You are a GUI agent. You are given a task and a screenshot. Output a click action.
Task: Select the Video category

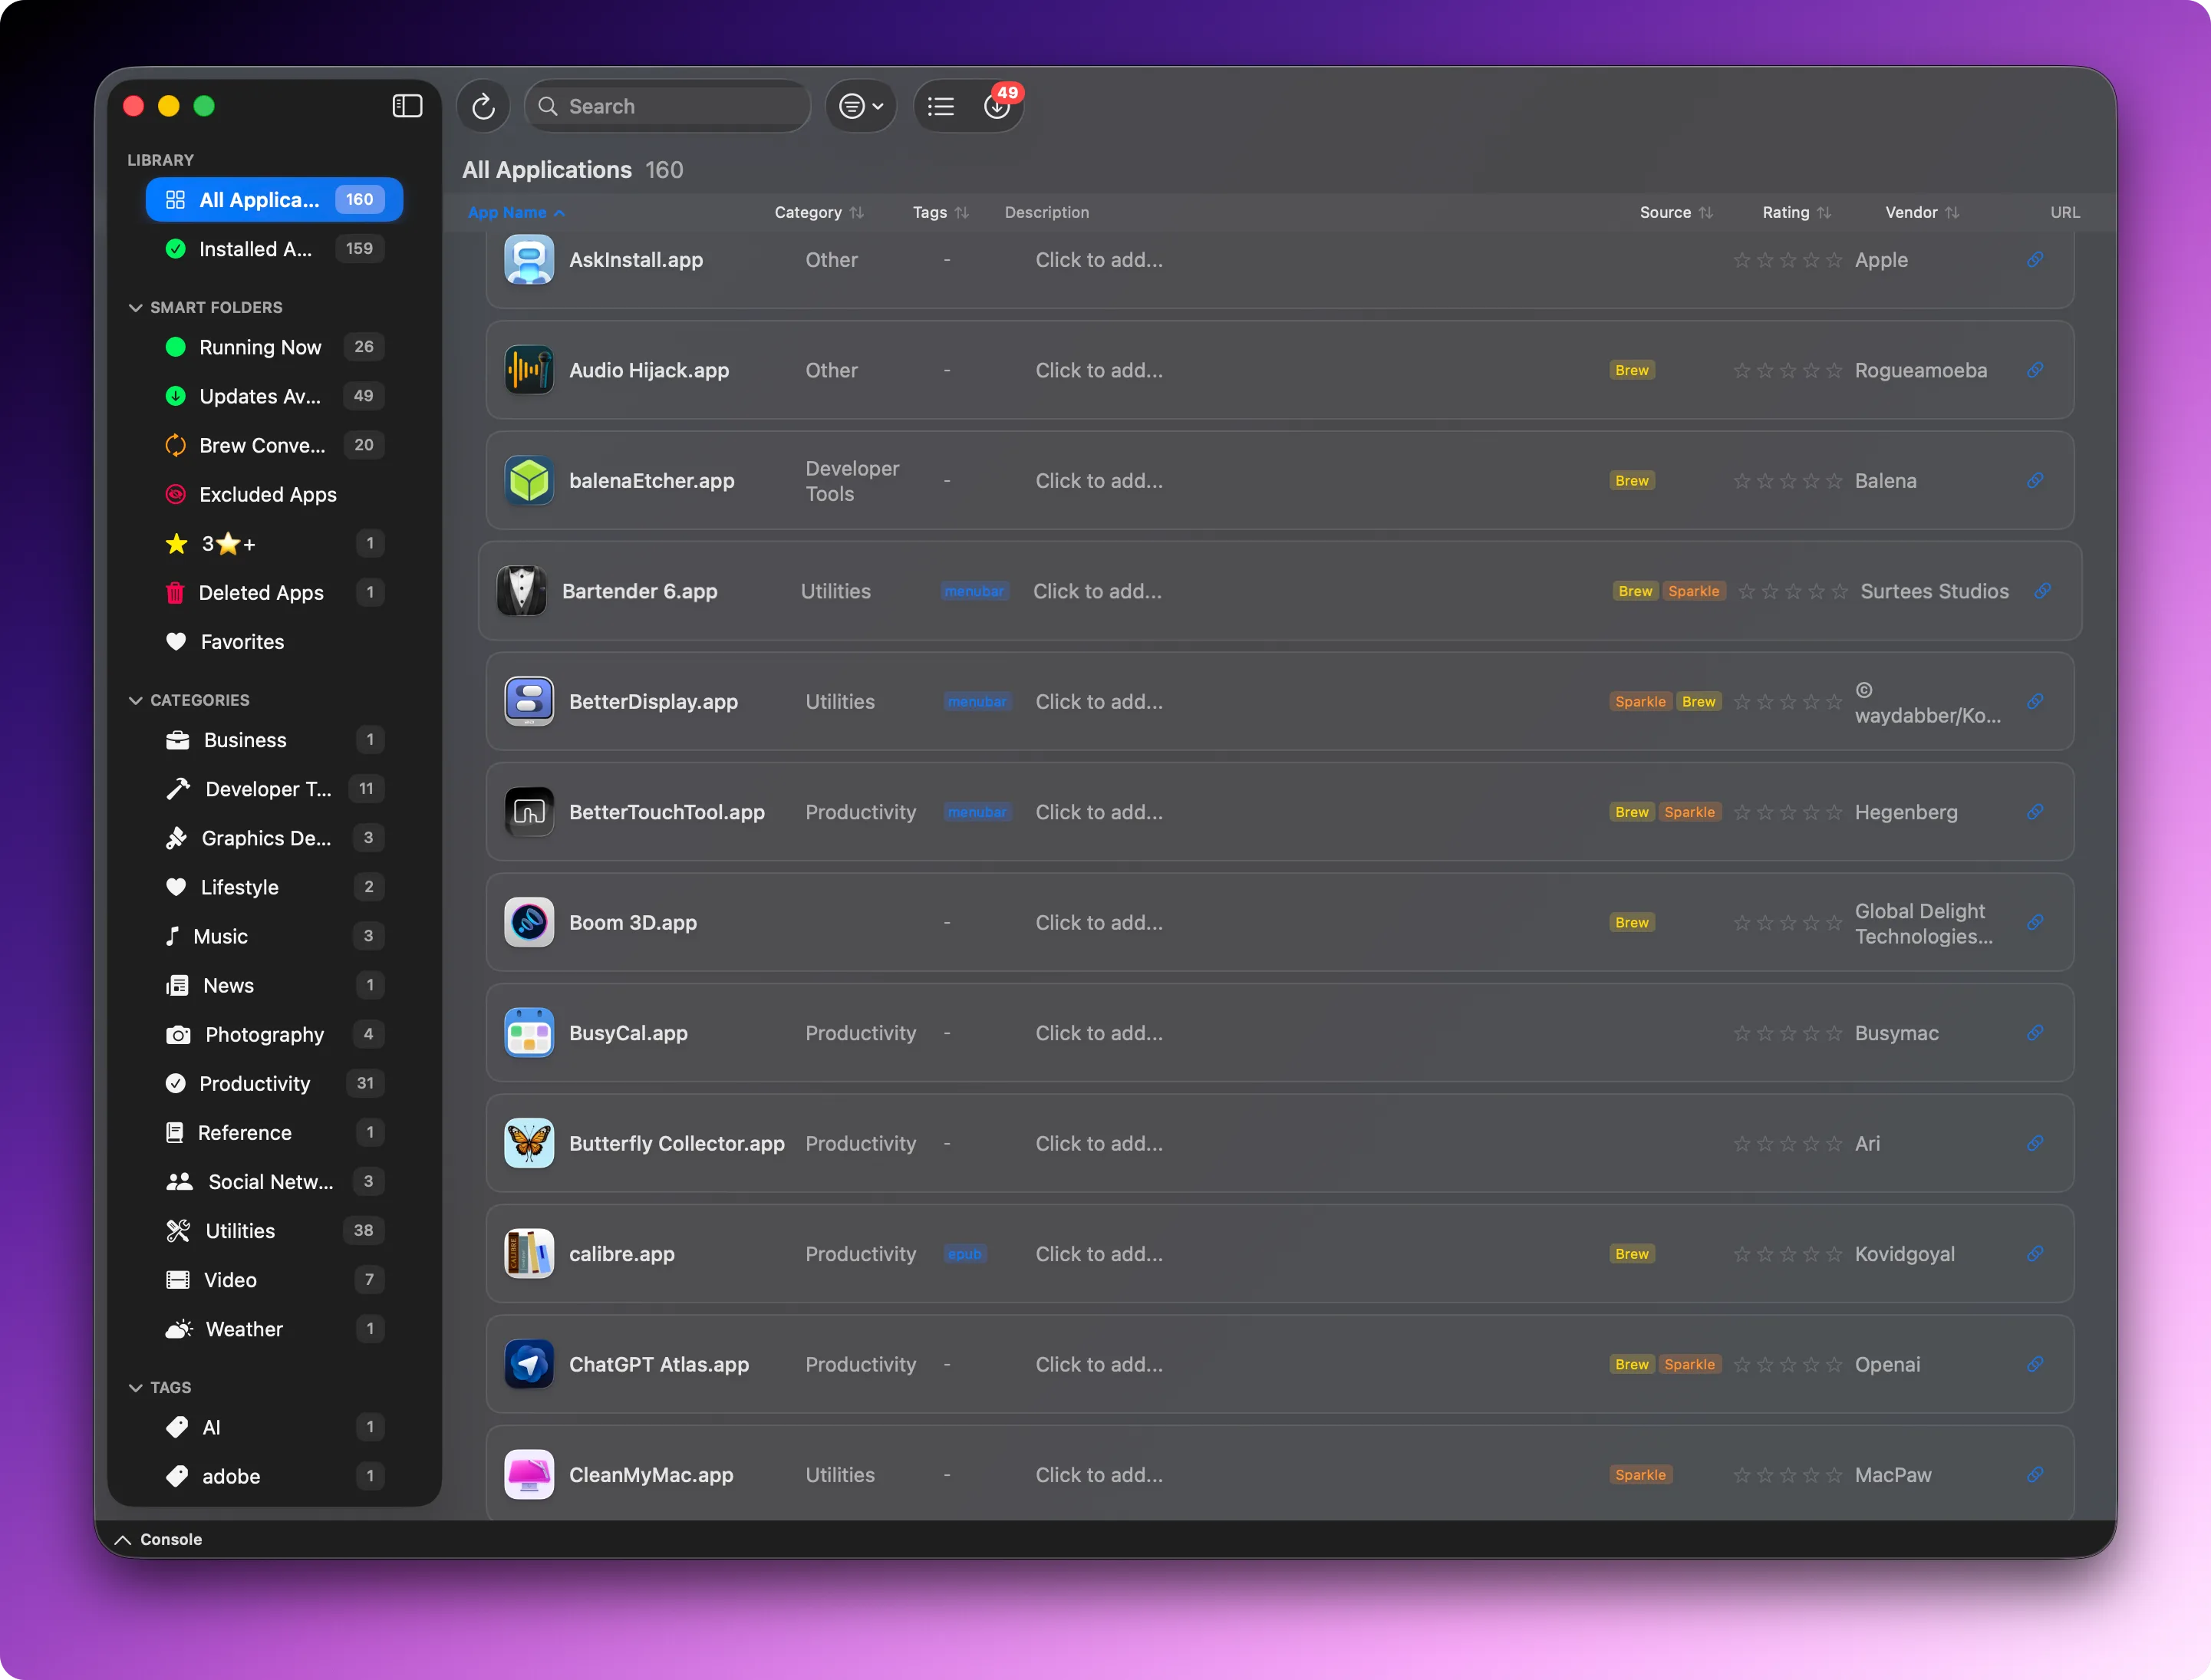[274, 1279]
